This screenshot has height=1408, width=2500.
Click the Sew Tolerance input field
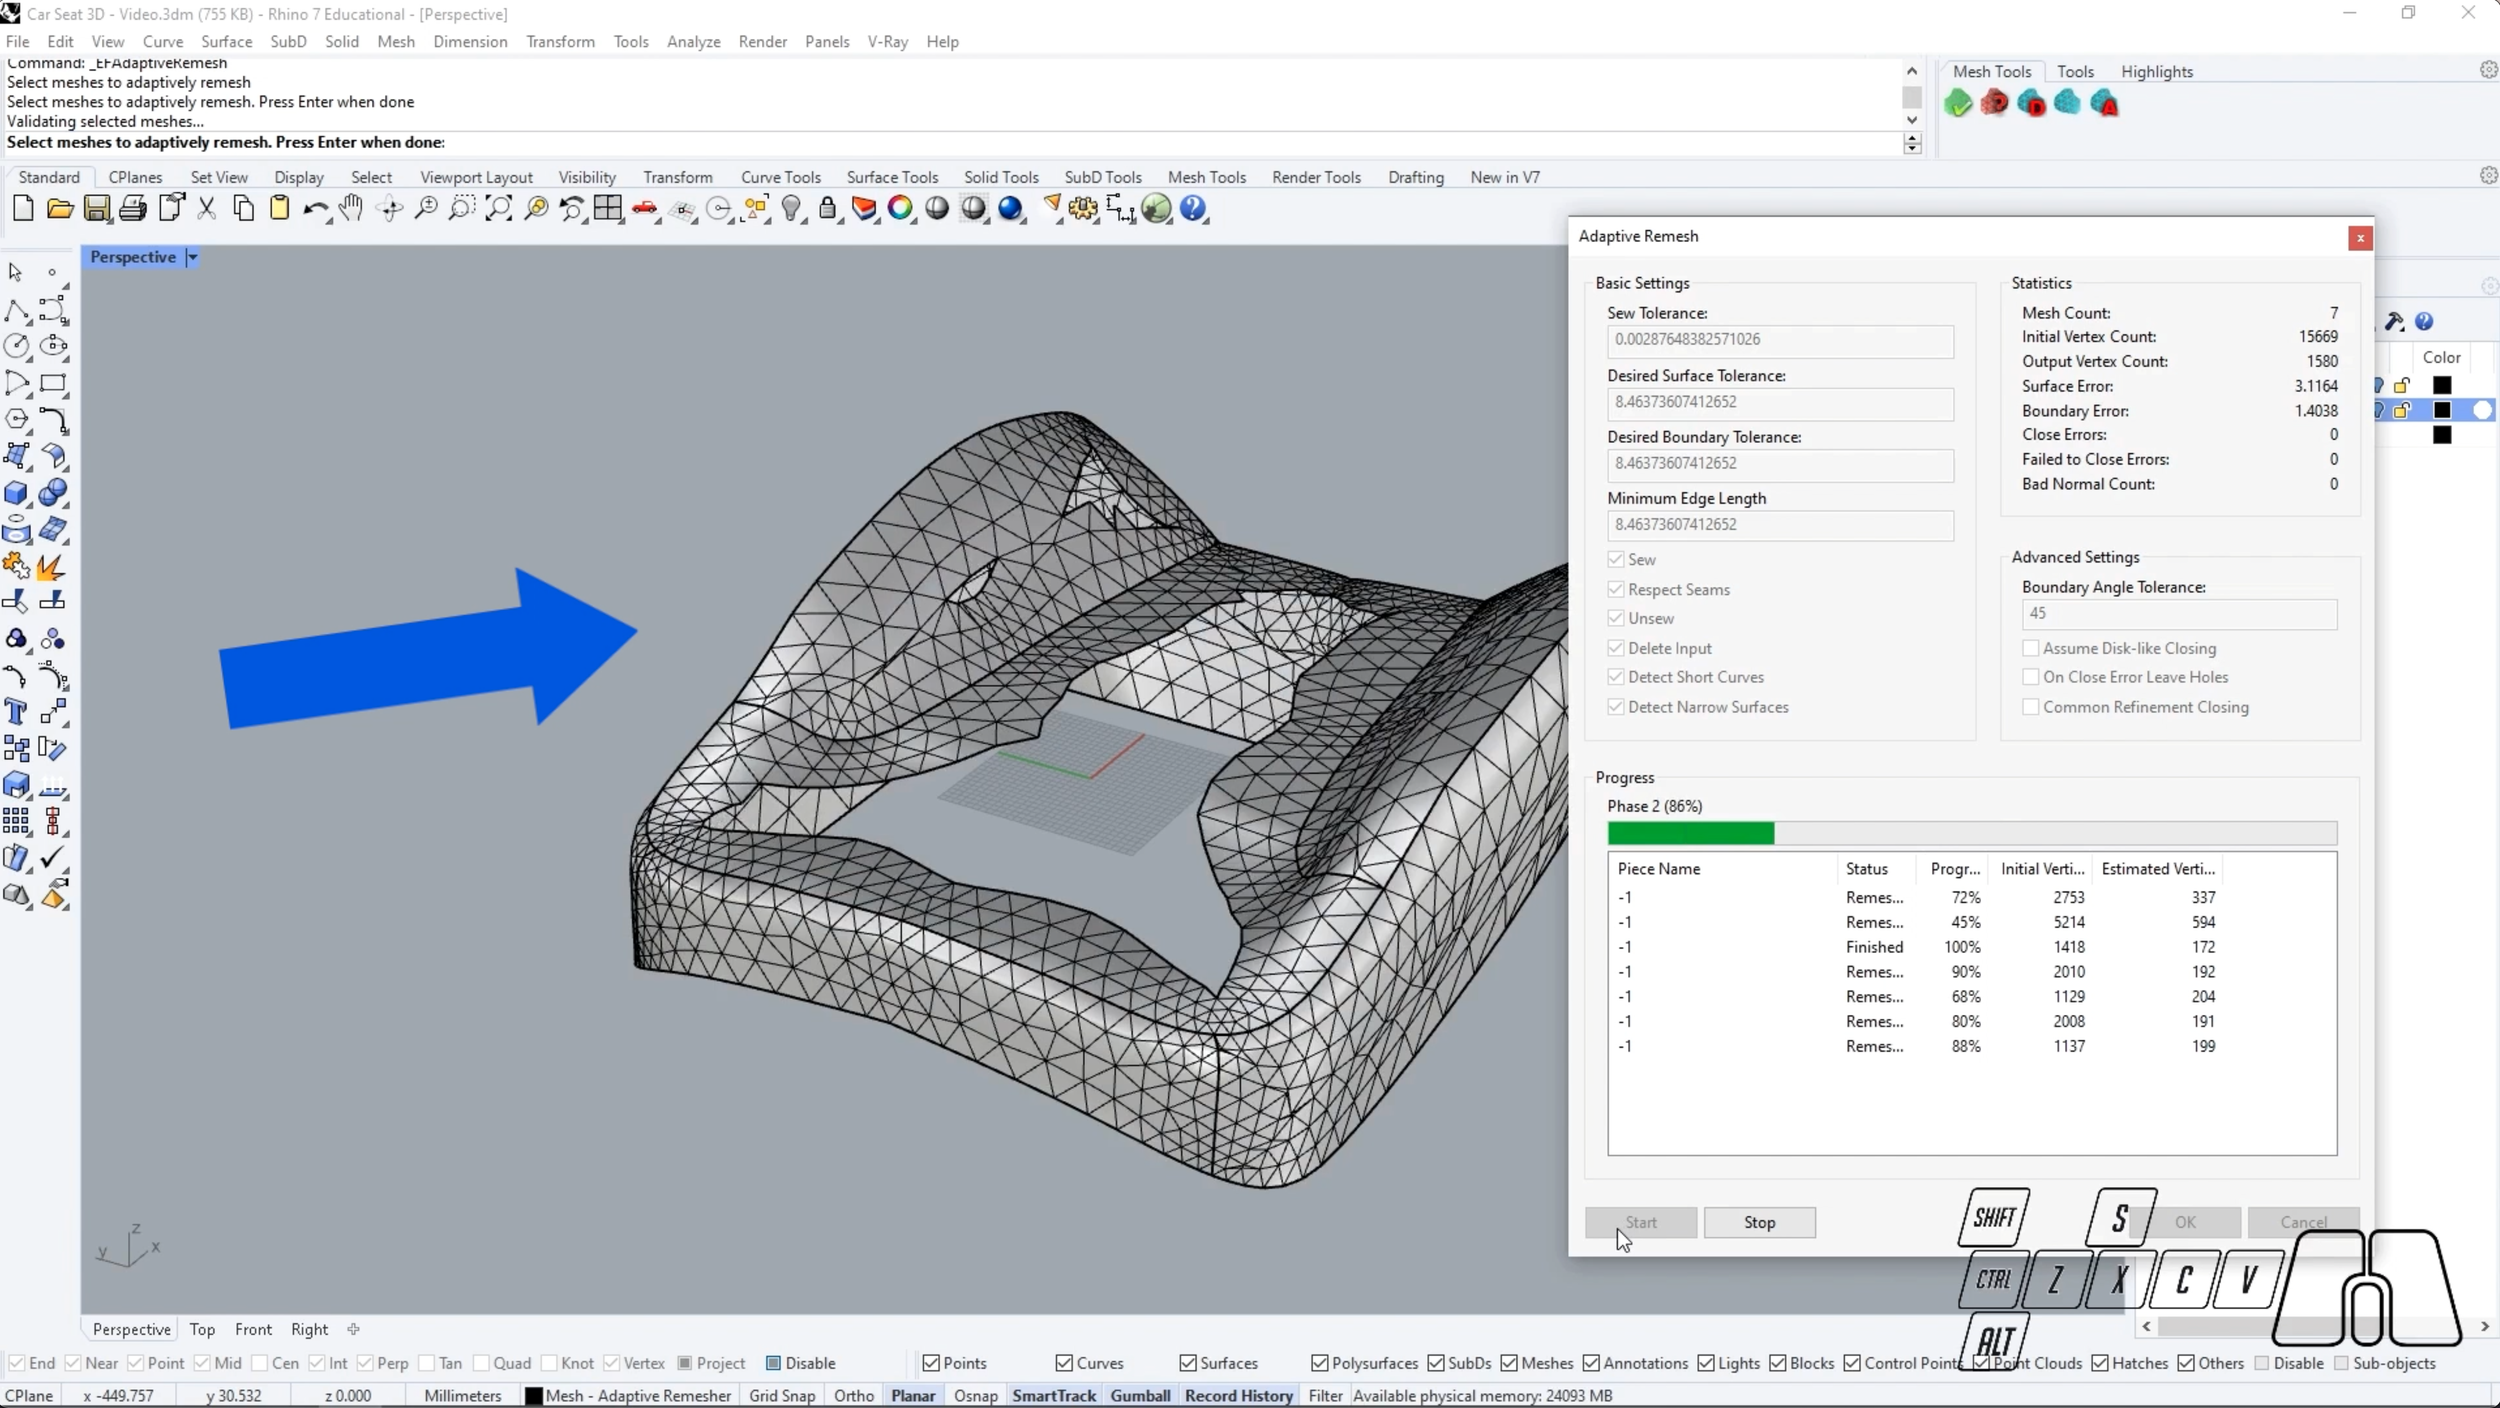pos(1780,340)
